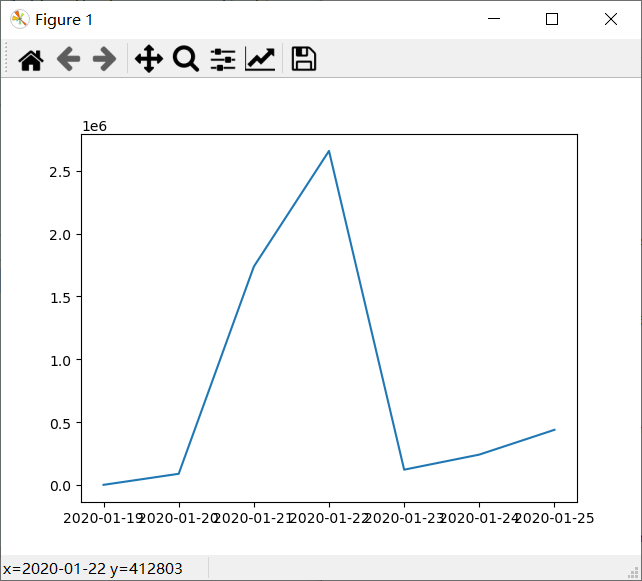Click the 2020-01-19 x-axis tick label

coord(103,518)
